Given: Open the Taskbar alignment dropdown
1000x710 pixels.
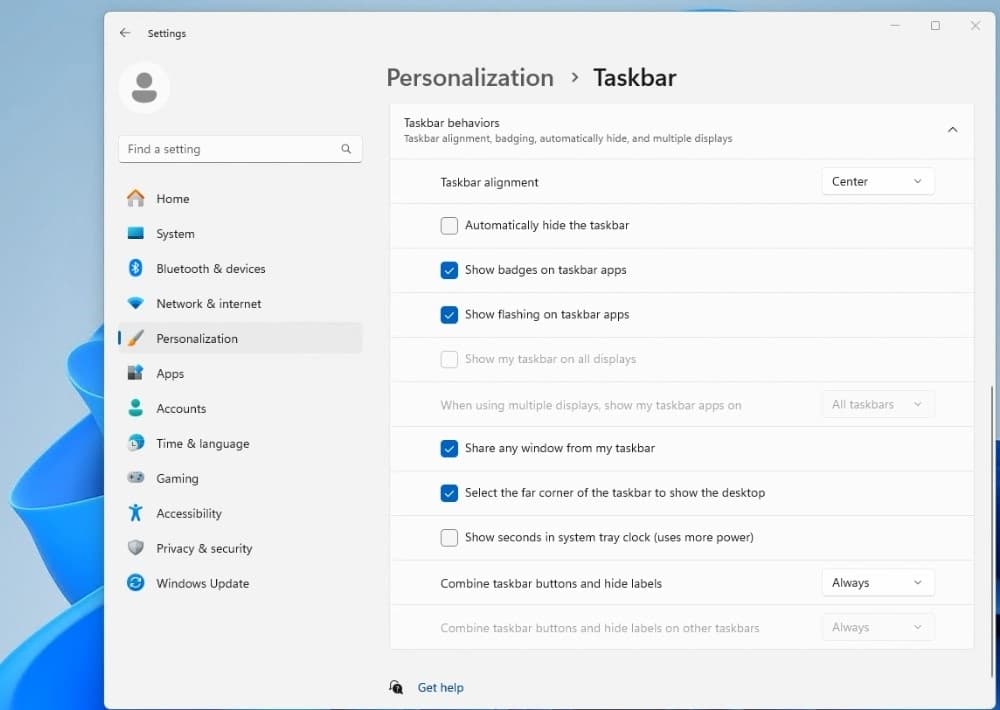Looking at the screenshot, I should pos(877,182).
